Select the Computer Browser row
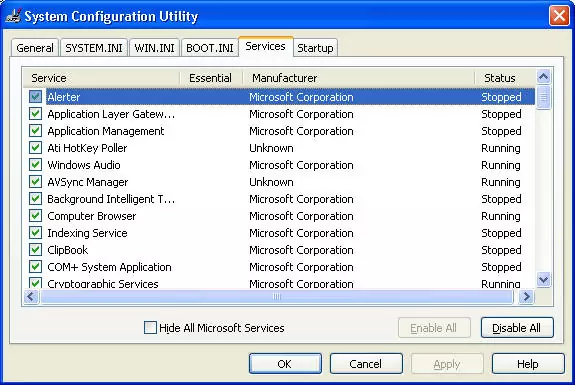Image resolution: width=575 pixels, height=385 pixels. 279,216
